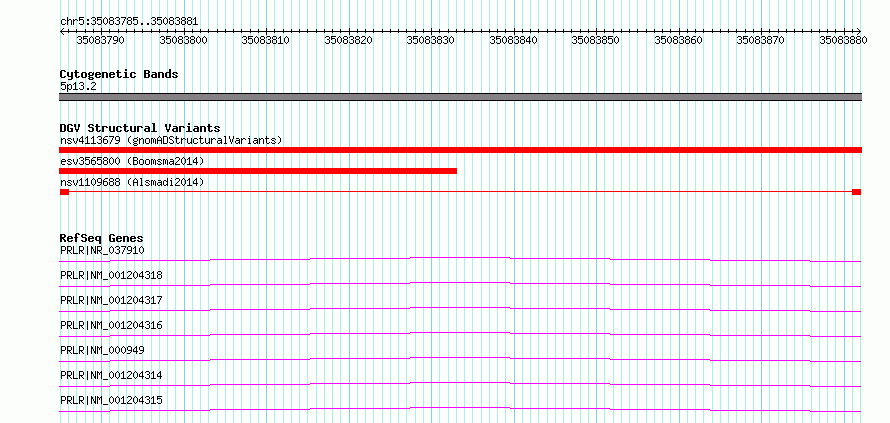Open variant esv3565800 (Boomsma2014) label
The height and width of the screenshot is (423, 890).
point(132,162)
